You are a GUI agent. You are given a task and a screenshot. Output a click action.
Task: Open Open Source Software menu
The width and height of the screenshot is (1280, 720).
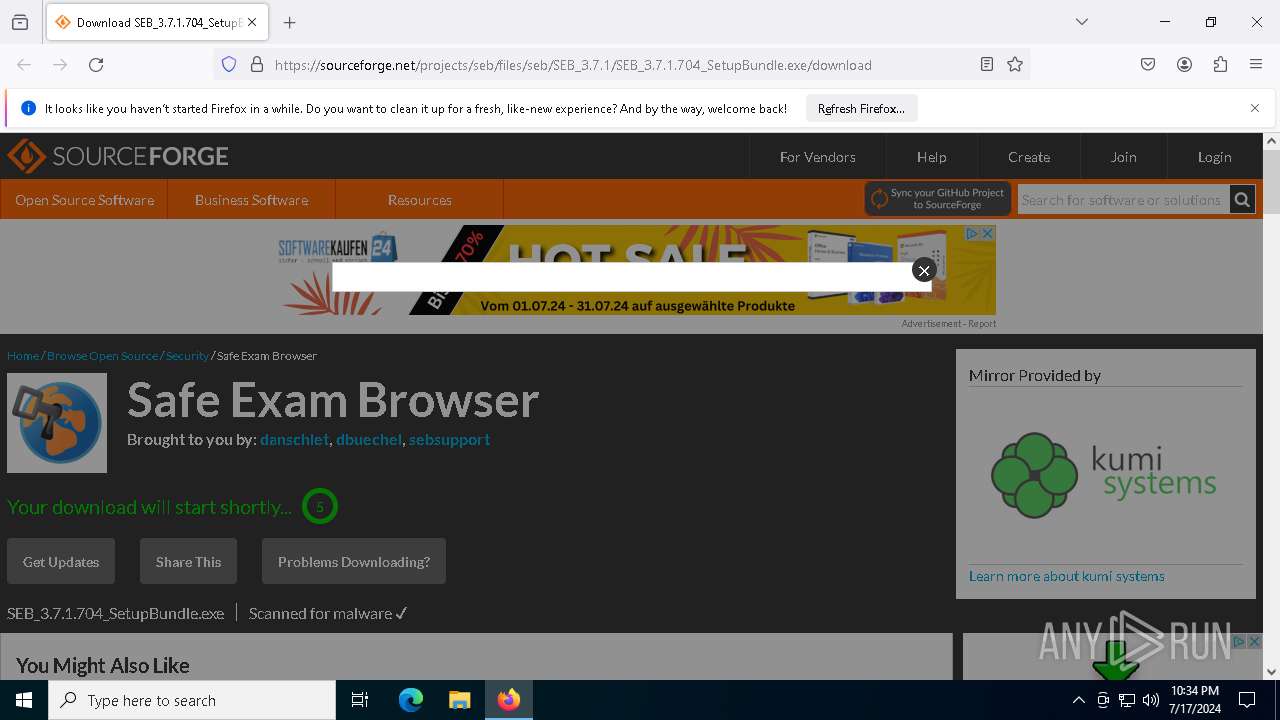click(x=84, y=200)
